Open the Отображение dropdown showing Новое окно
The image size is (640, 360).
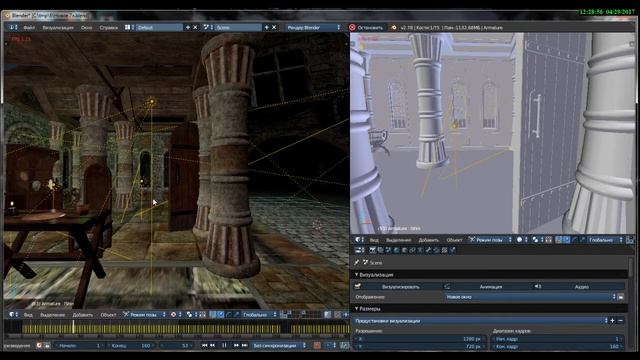530,297
